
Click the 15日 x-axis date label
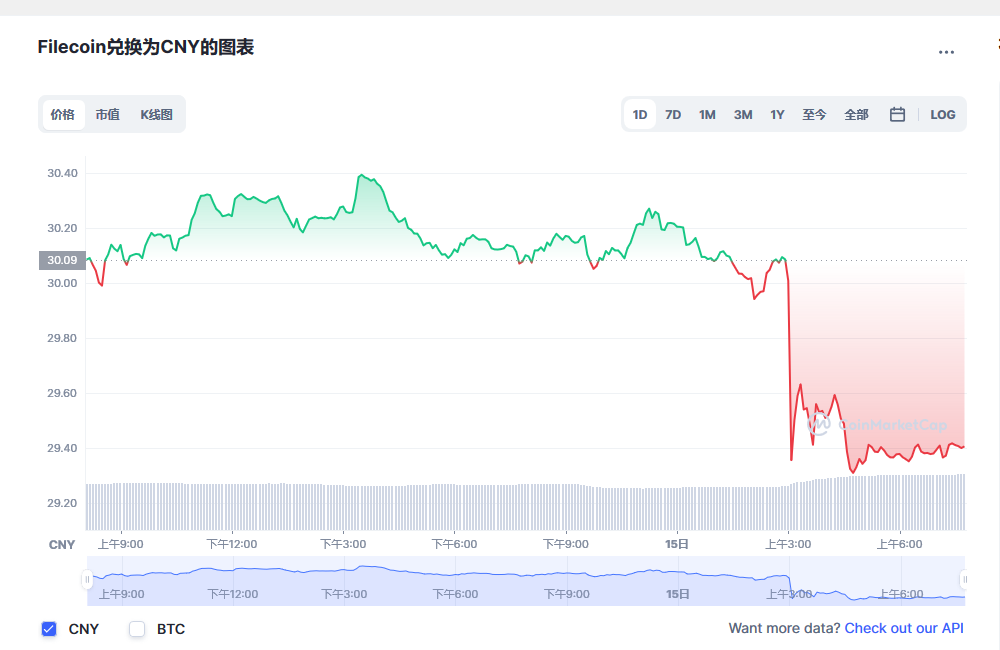pyautogui.click(x=677, y=544)
